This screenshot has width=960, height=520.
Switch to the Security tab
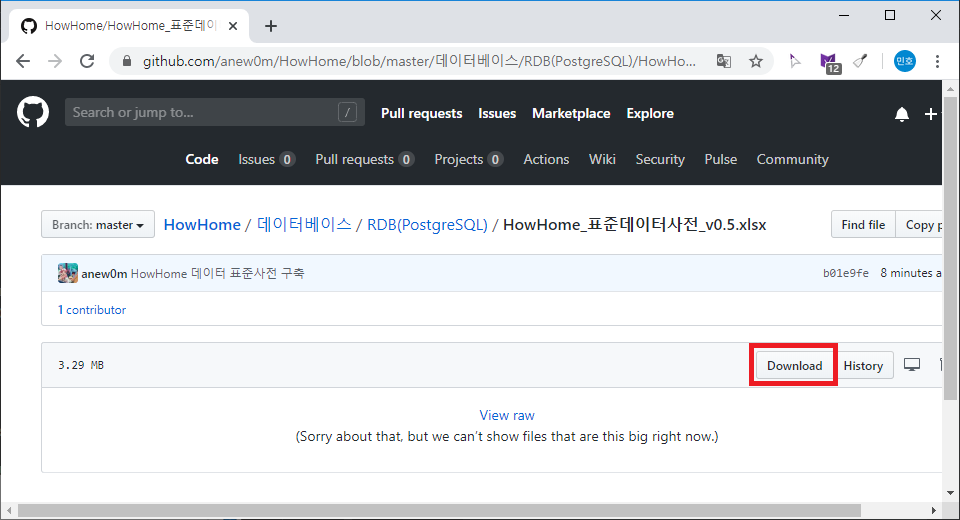tap(660, 159)
